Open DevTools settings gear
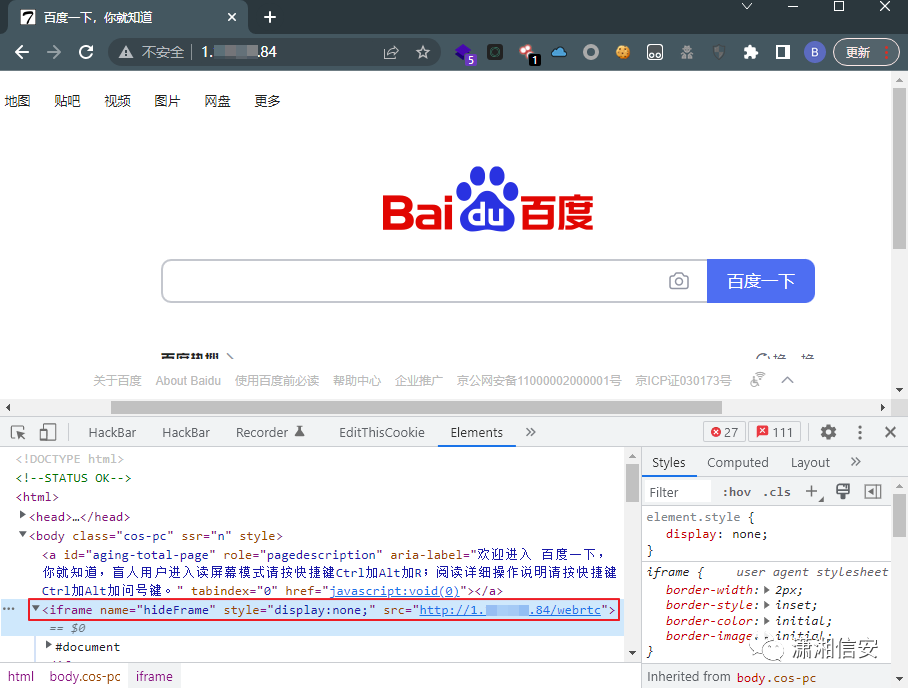Screen dimensions: 908x688 (x=829, y=432)
